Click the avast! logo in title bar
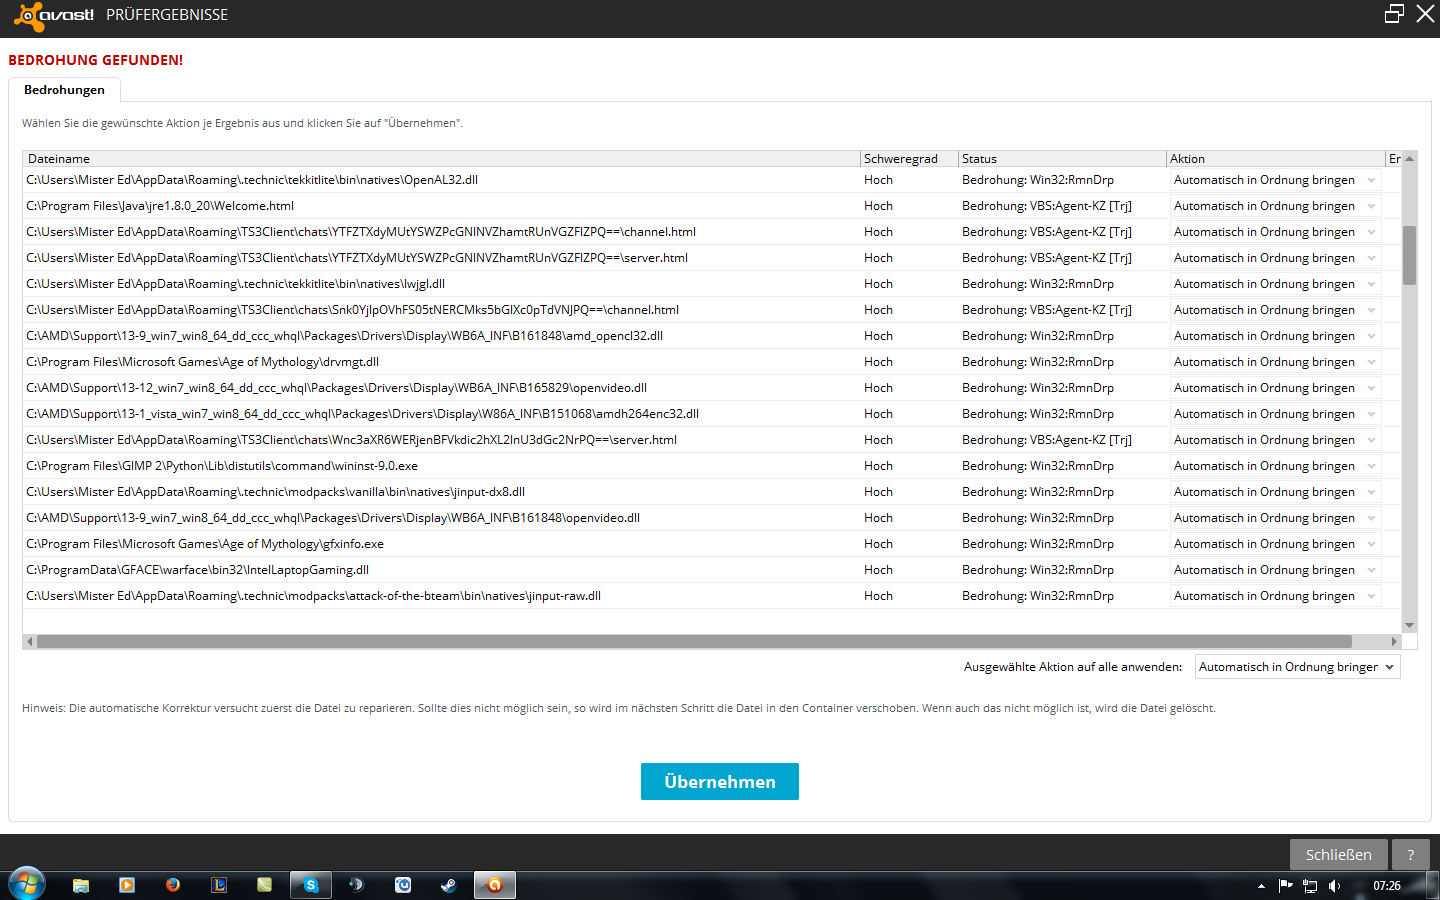Image resolution: width=1440 pixels, height=900 pixels. tap(54, 15)
